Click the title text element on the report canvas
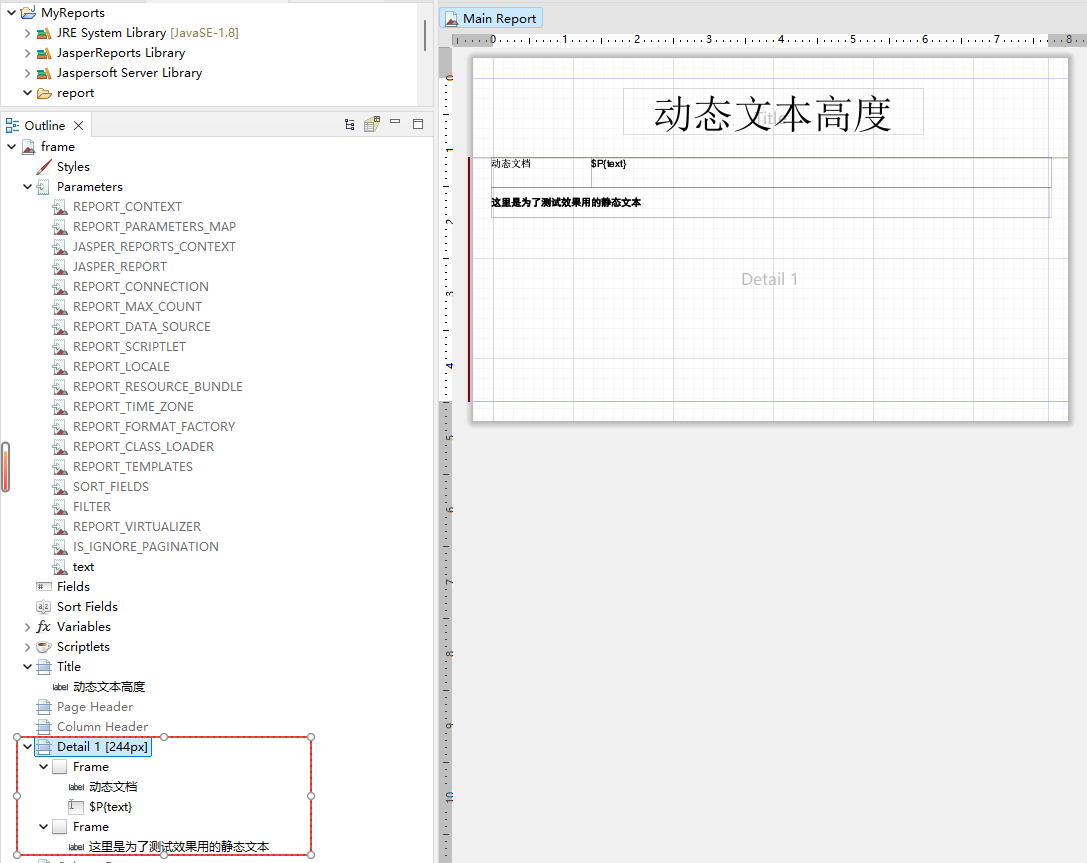 tap(772, 112)
